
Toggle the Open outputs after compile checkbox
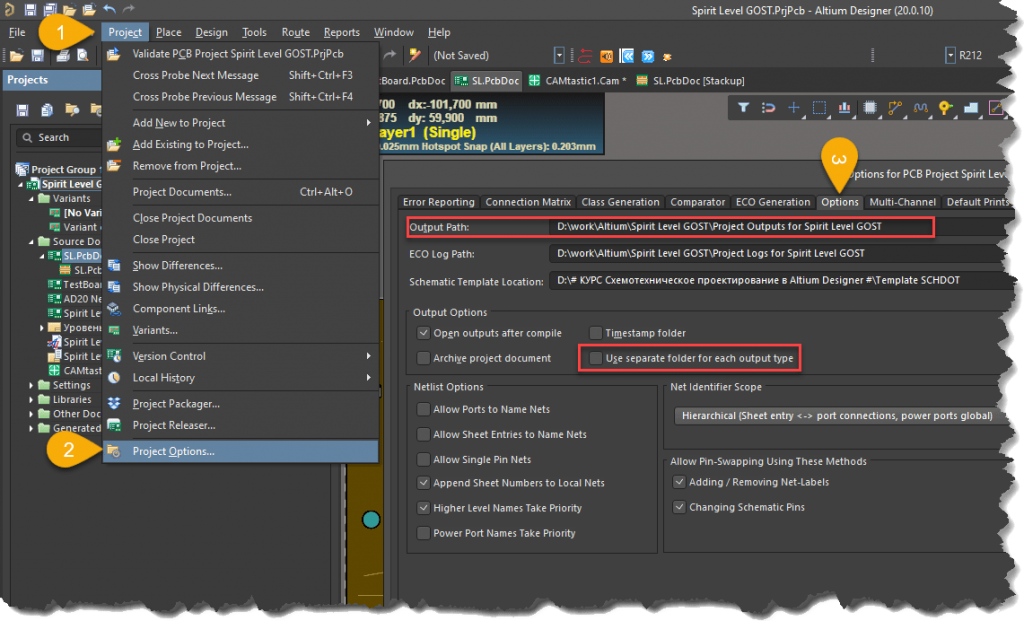pyautogui.click(x=424, y=333)
